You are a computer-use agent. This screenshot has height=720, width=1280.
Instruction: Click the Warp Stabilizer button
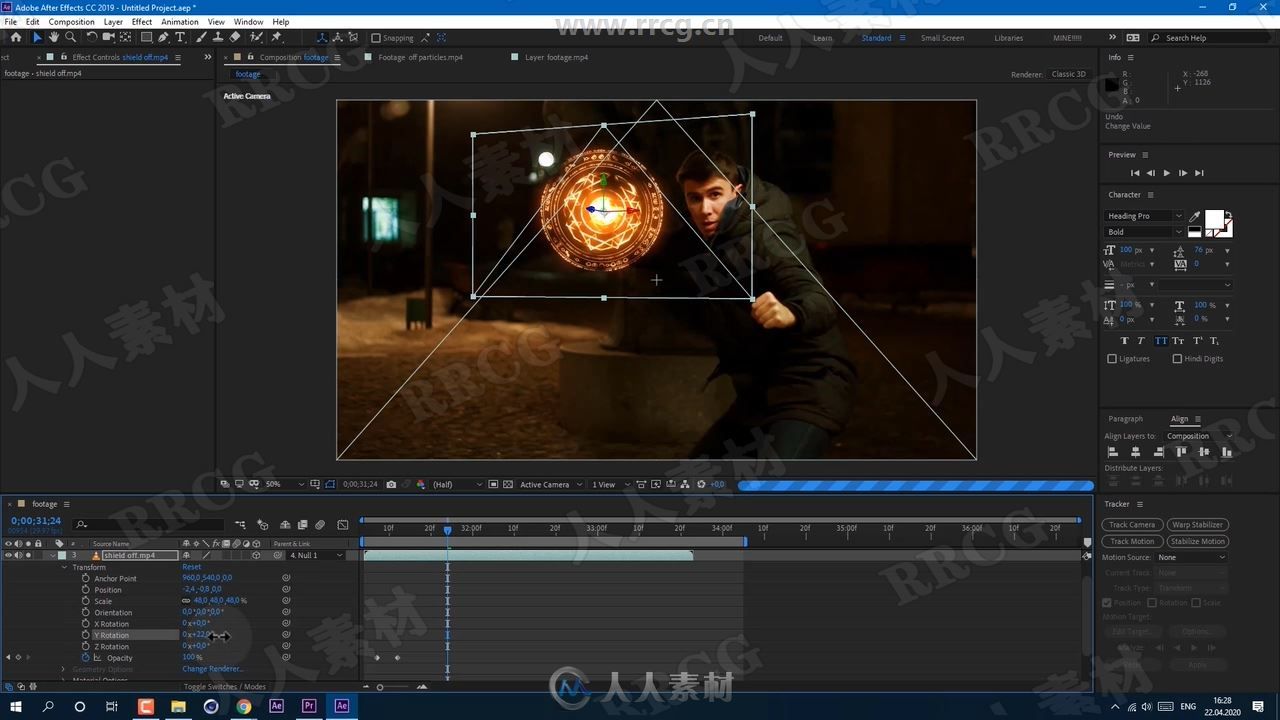(x=1197, y=525)
